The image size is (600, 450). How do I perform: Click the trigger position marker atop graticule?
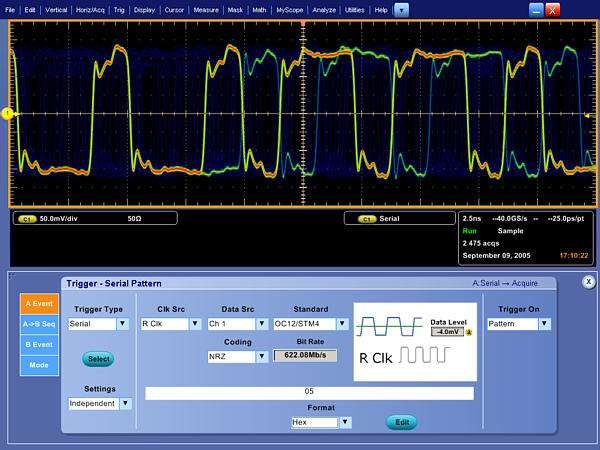point(301,21)
